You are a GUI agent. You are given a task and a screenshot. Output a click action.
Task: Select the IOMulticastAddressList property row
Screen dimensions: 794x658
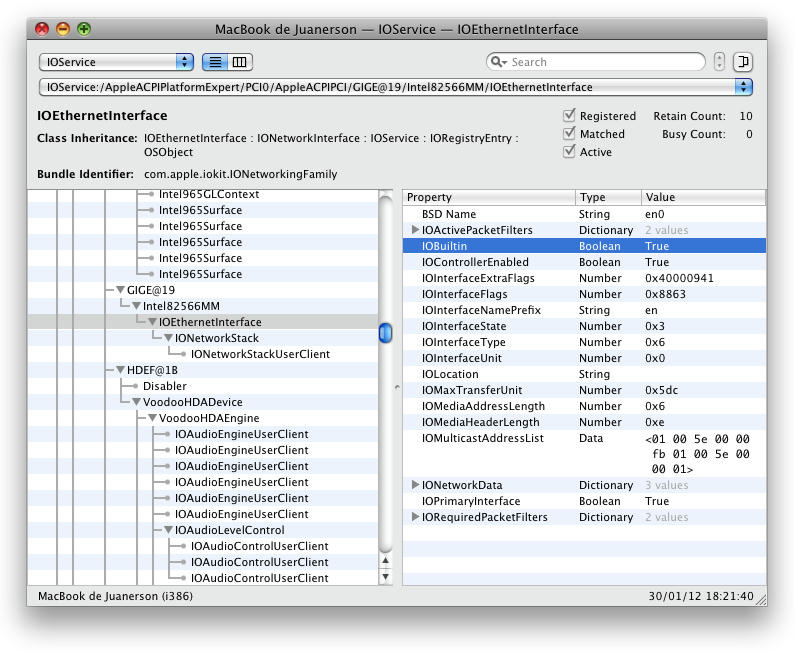tap(584, 453)
